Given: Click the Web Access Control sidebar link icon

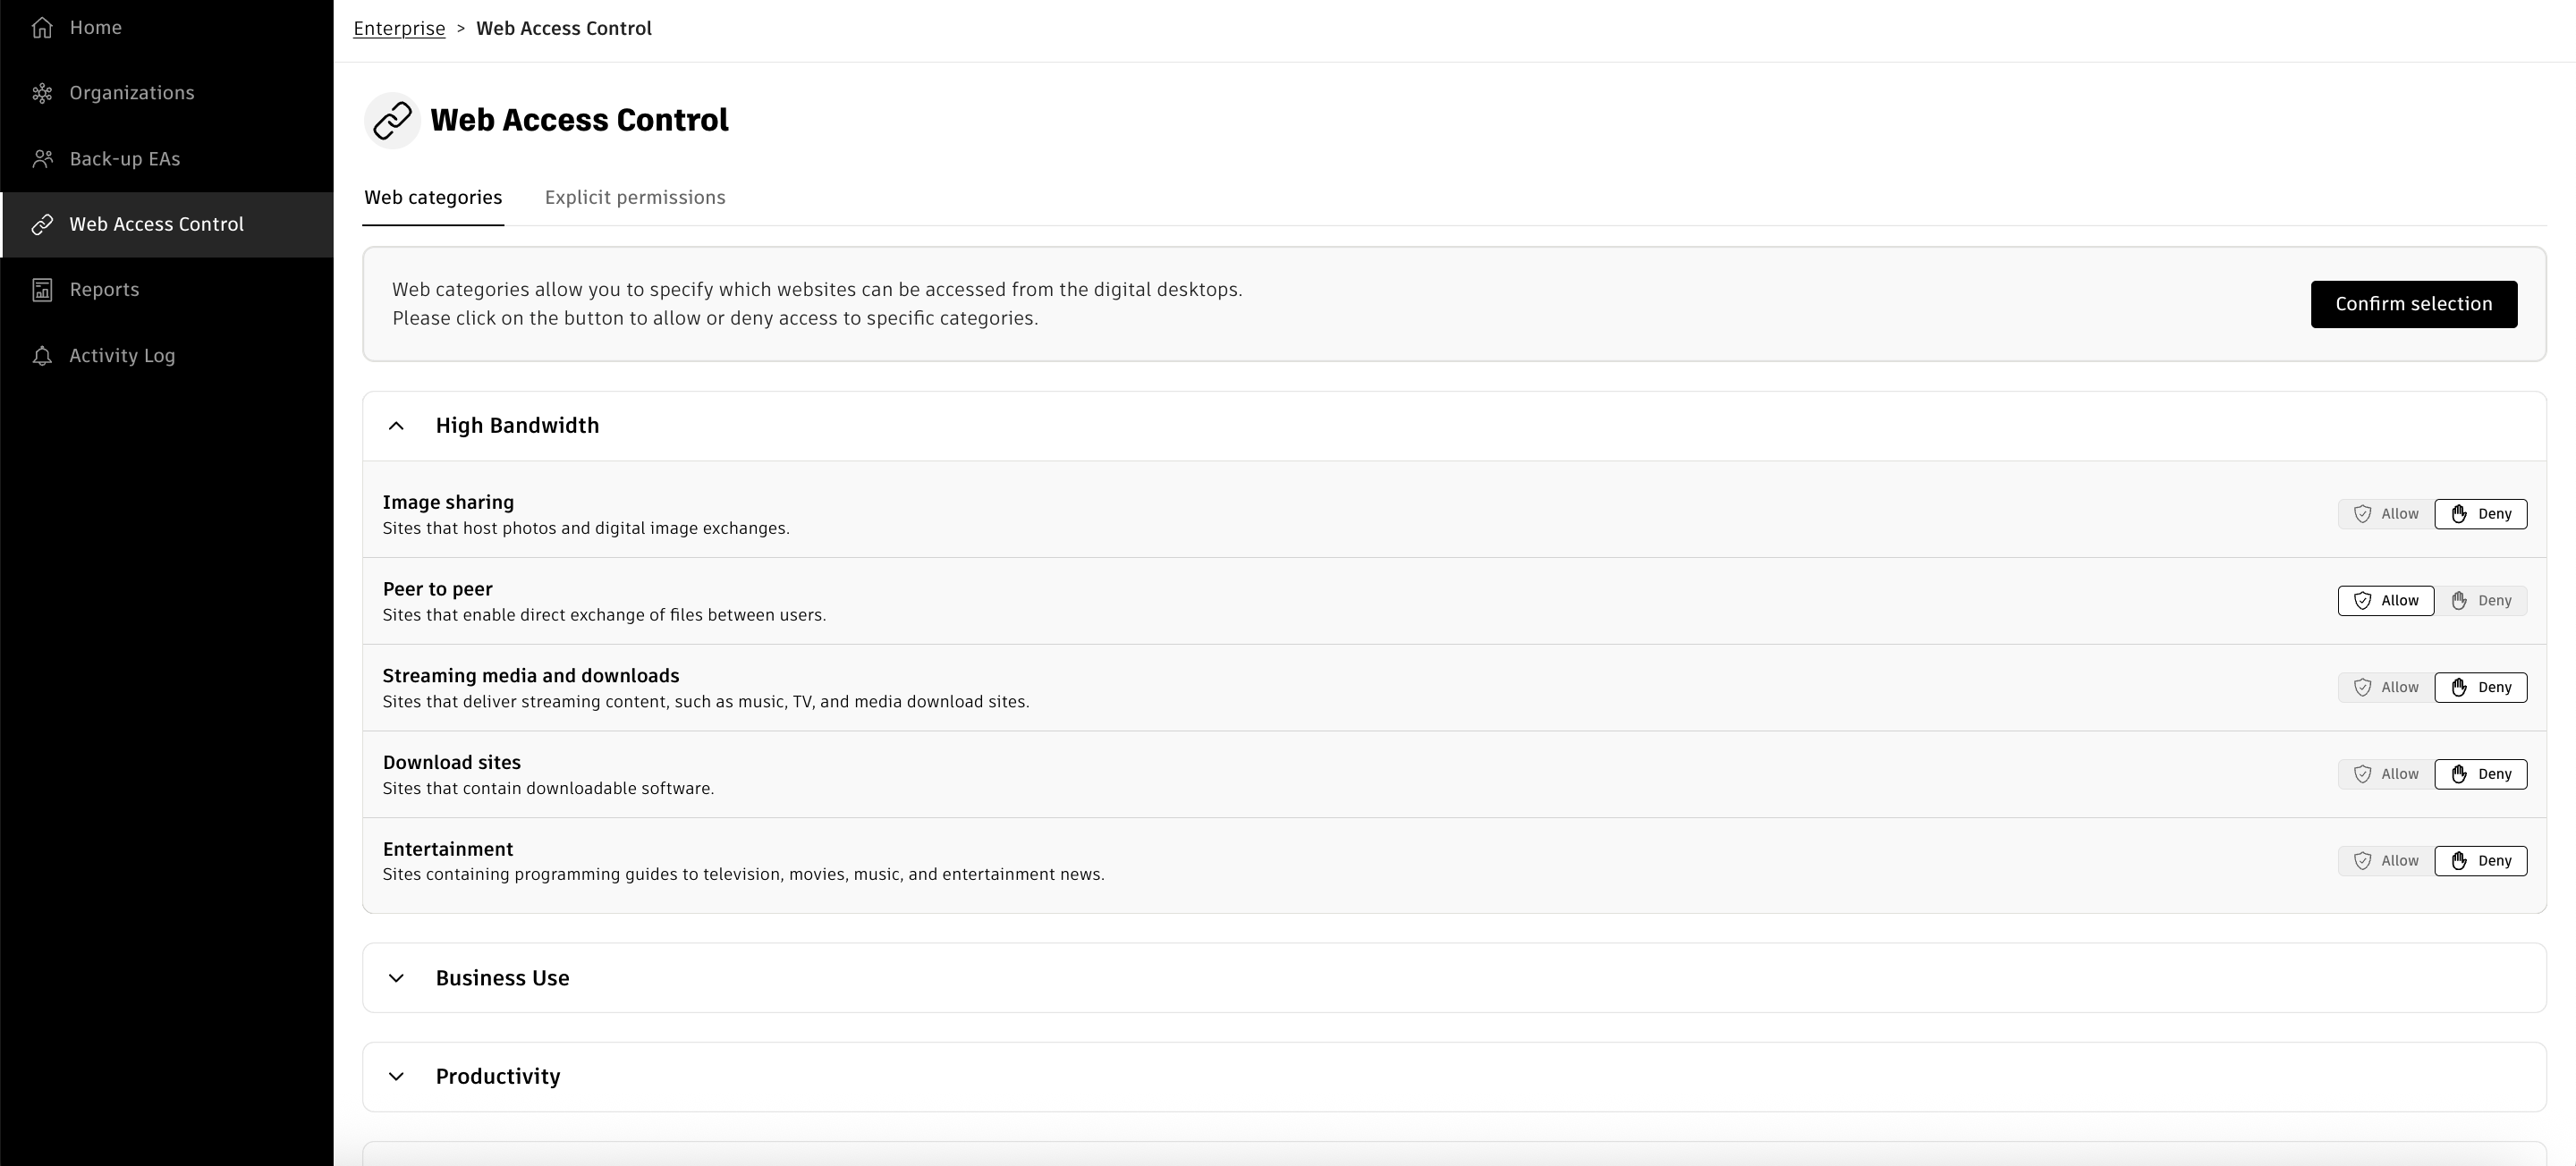Looking at the screenshot, I should (42, 225).
